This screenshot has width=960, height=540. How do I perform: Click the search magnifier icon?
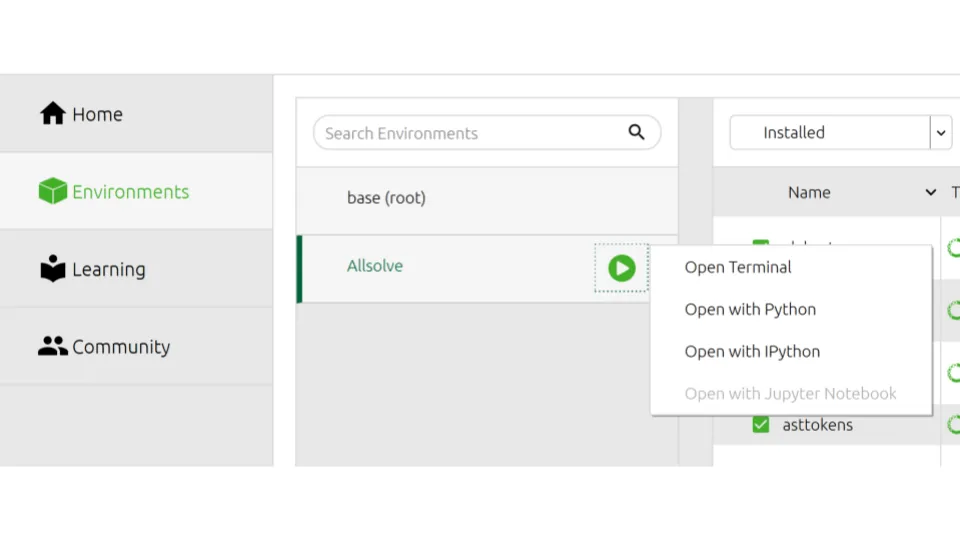point(636,132)
